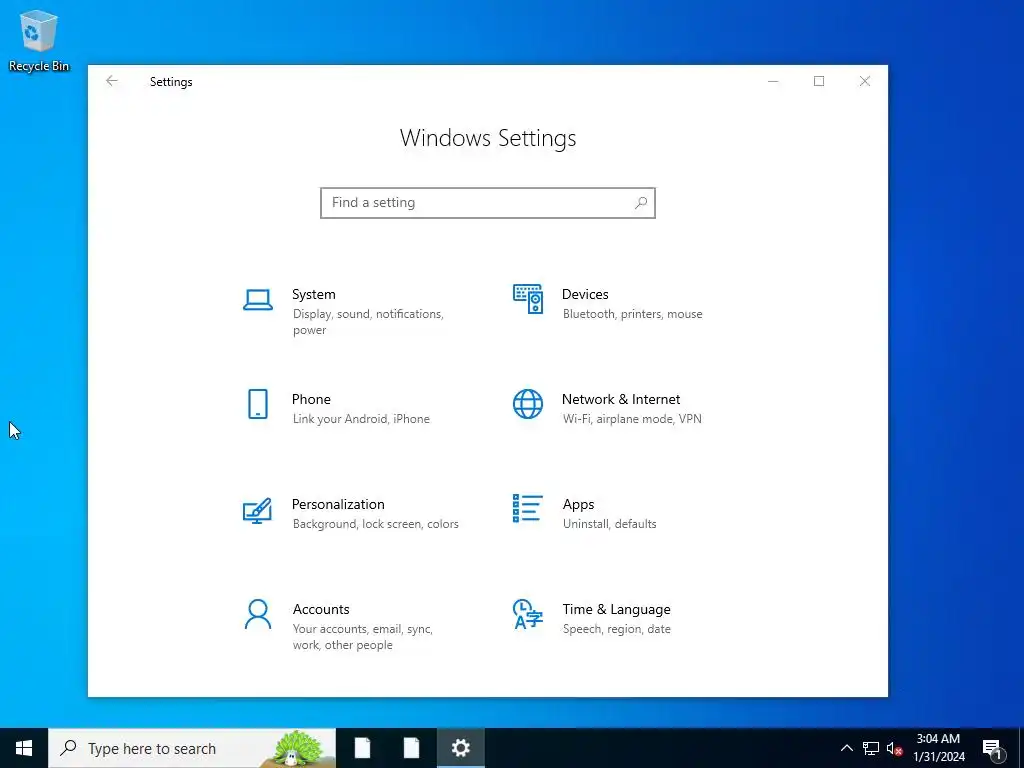Click the 'Windows Settings' heading
The width and height of the screenshot is (1024, 768).
point(488,138)
